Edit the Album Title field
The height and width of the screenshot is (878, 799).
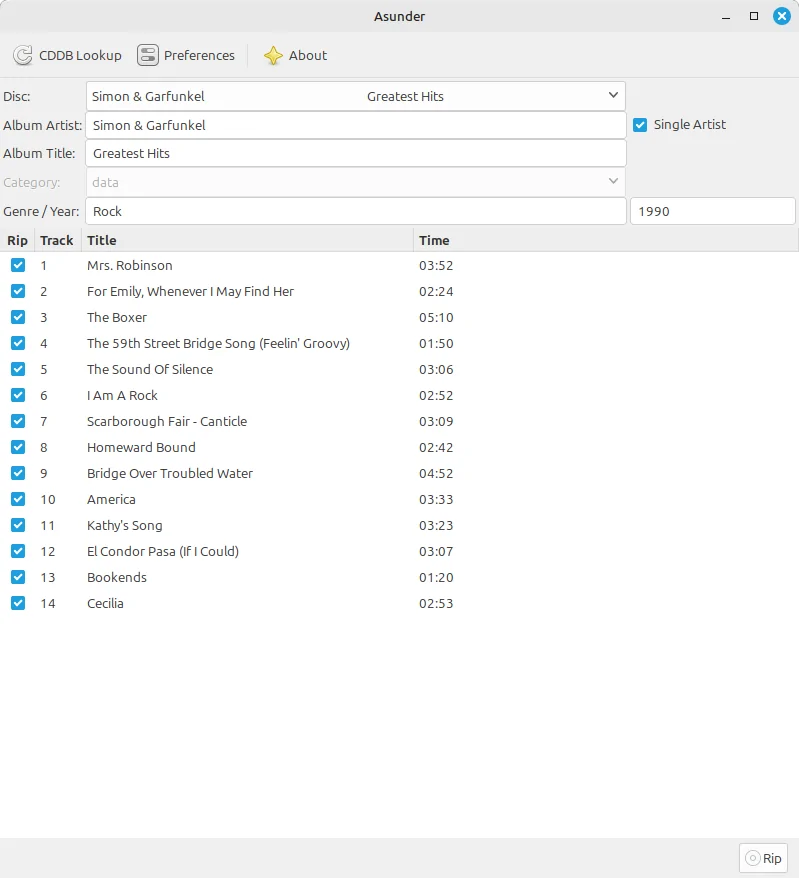(x=356, y=153)
